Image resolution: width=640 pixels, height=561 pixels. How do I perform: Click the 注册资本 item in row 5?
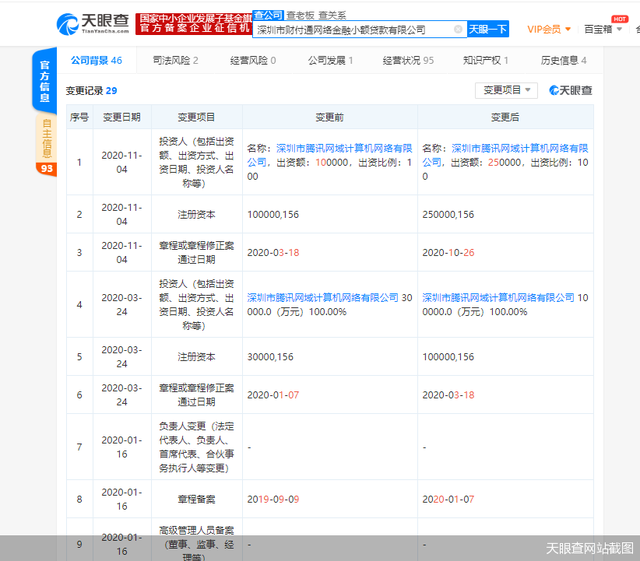click(196, 357)
